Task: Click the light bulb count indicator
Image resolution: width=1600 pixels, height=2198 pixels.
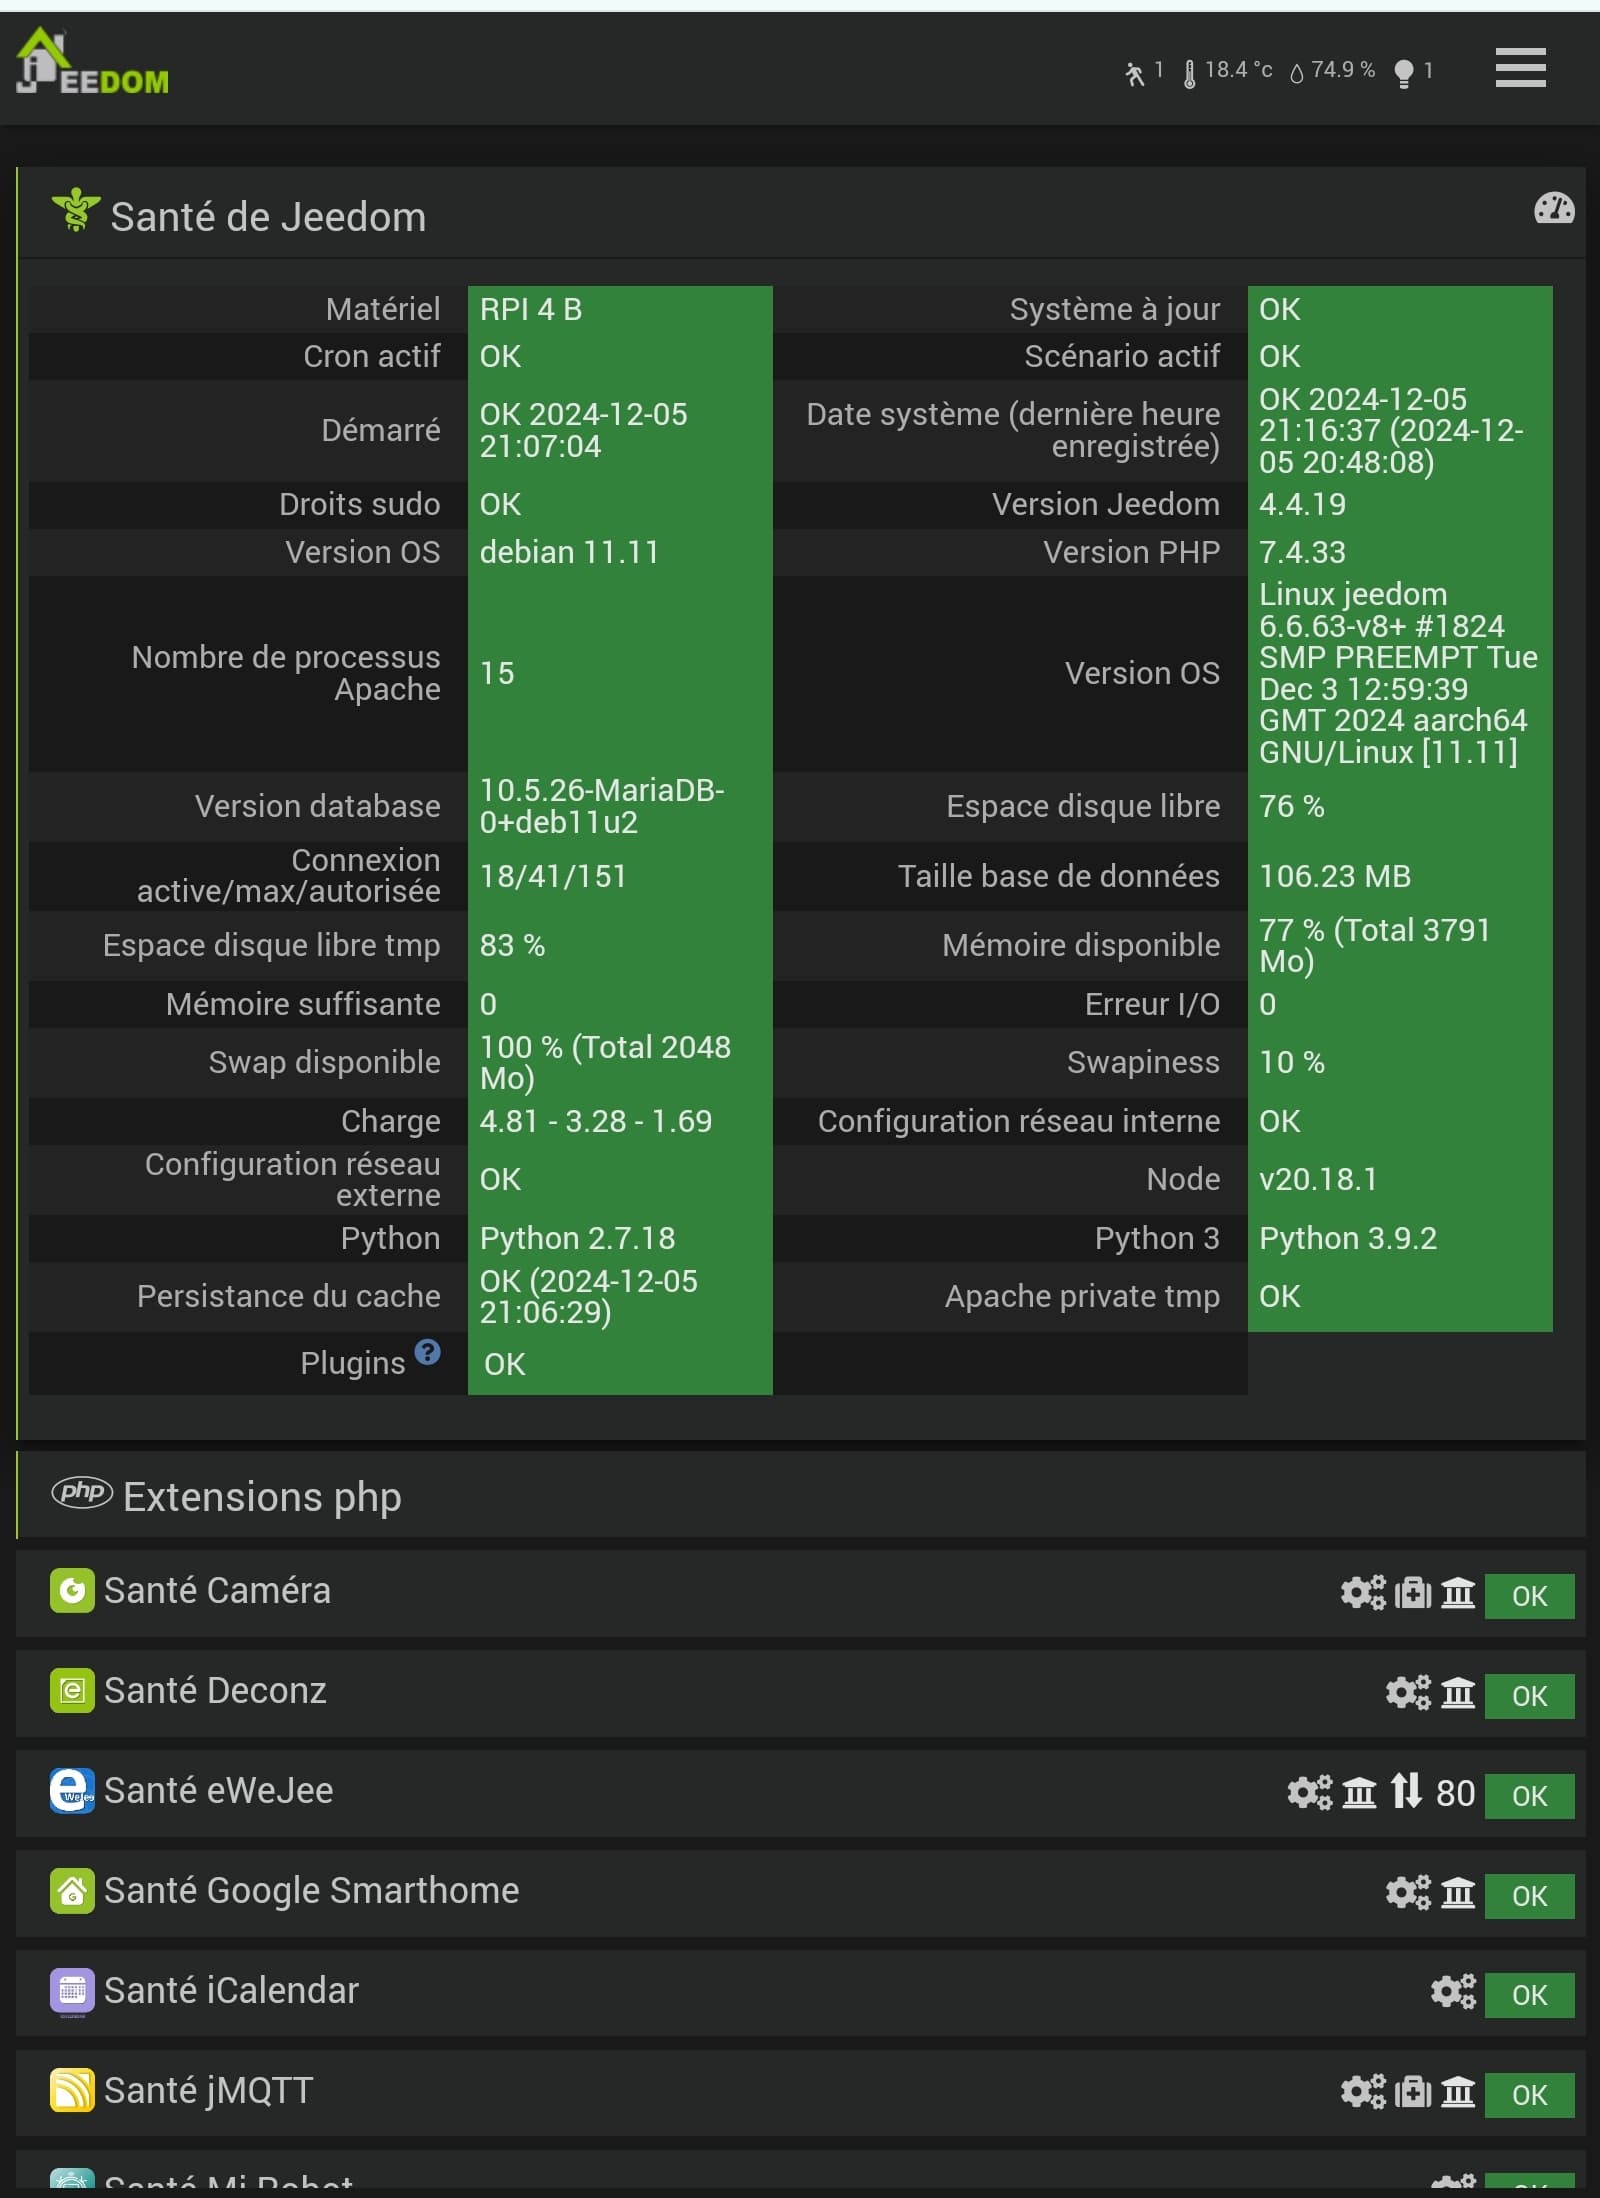Action: click(x=1413, y=72)
